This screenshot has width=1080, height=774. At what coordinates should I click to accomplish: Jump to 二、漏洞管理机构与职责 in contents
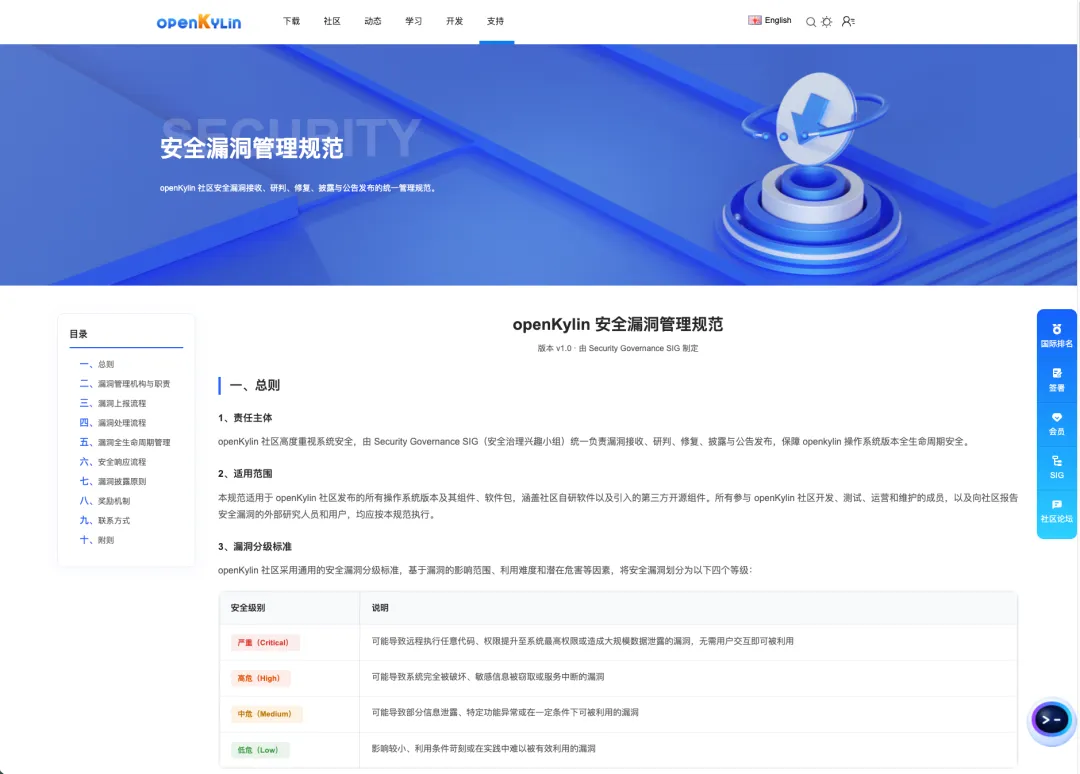(125, 384)
